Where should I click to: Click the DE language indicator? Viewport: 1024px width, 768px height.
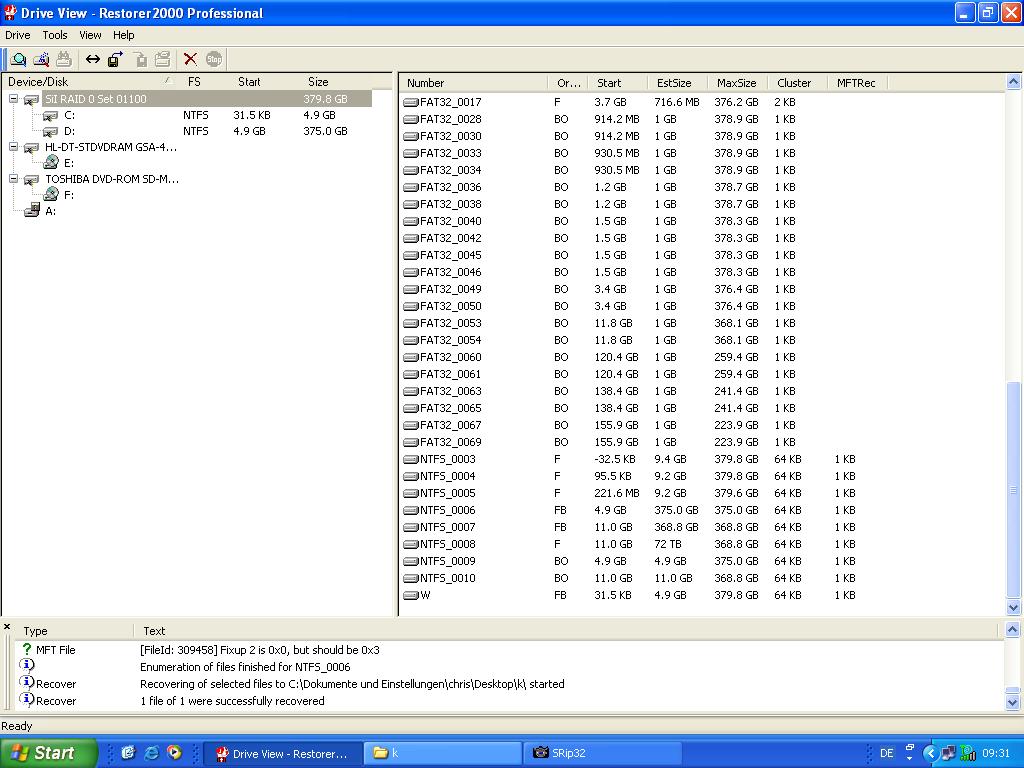[x=886, y=754]
